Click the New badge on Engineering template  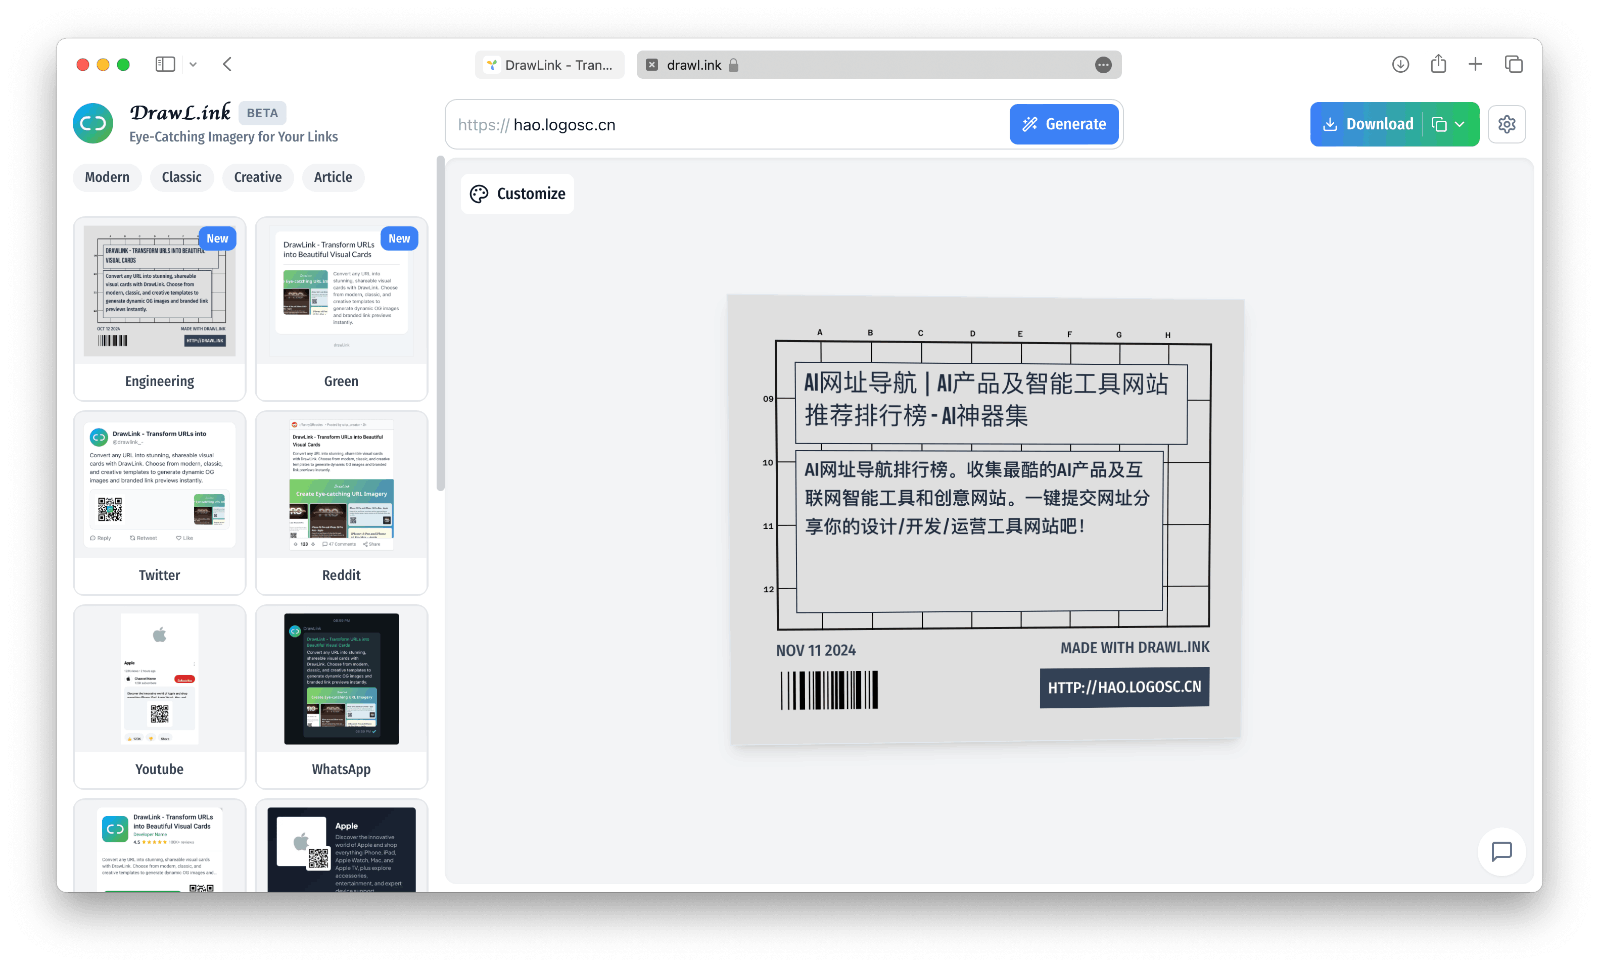[218, 239]
